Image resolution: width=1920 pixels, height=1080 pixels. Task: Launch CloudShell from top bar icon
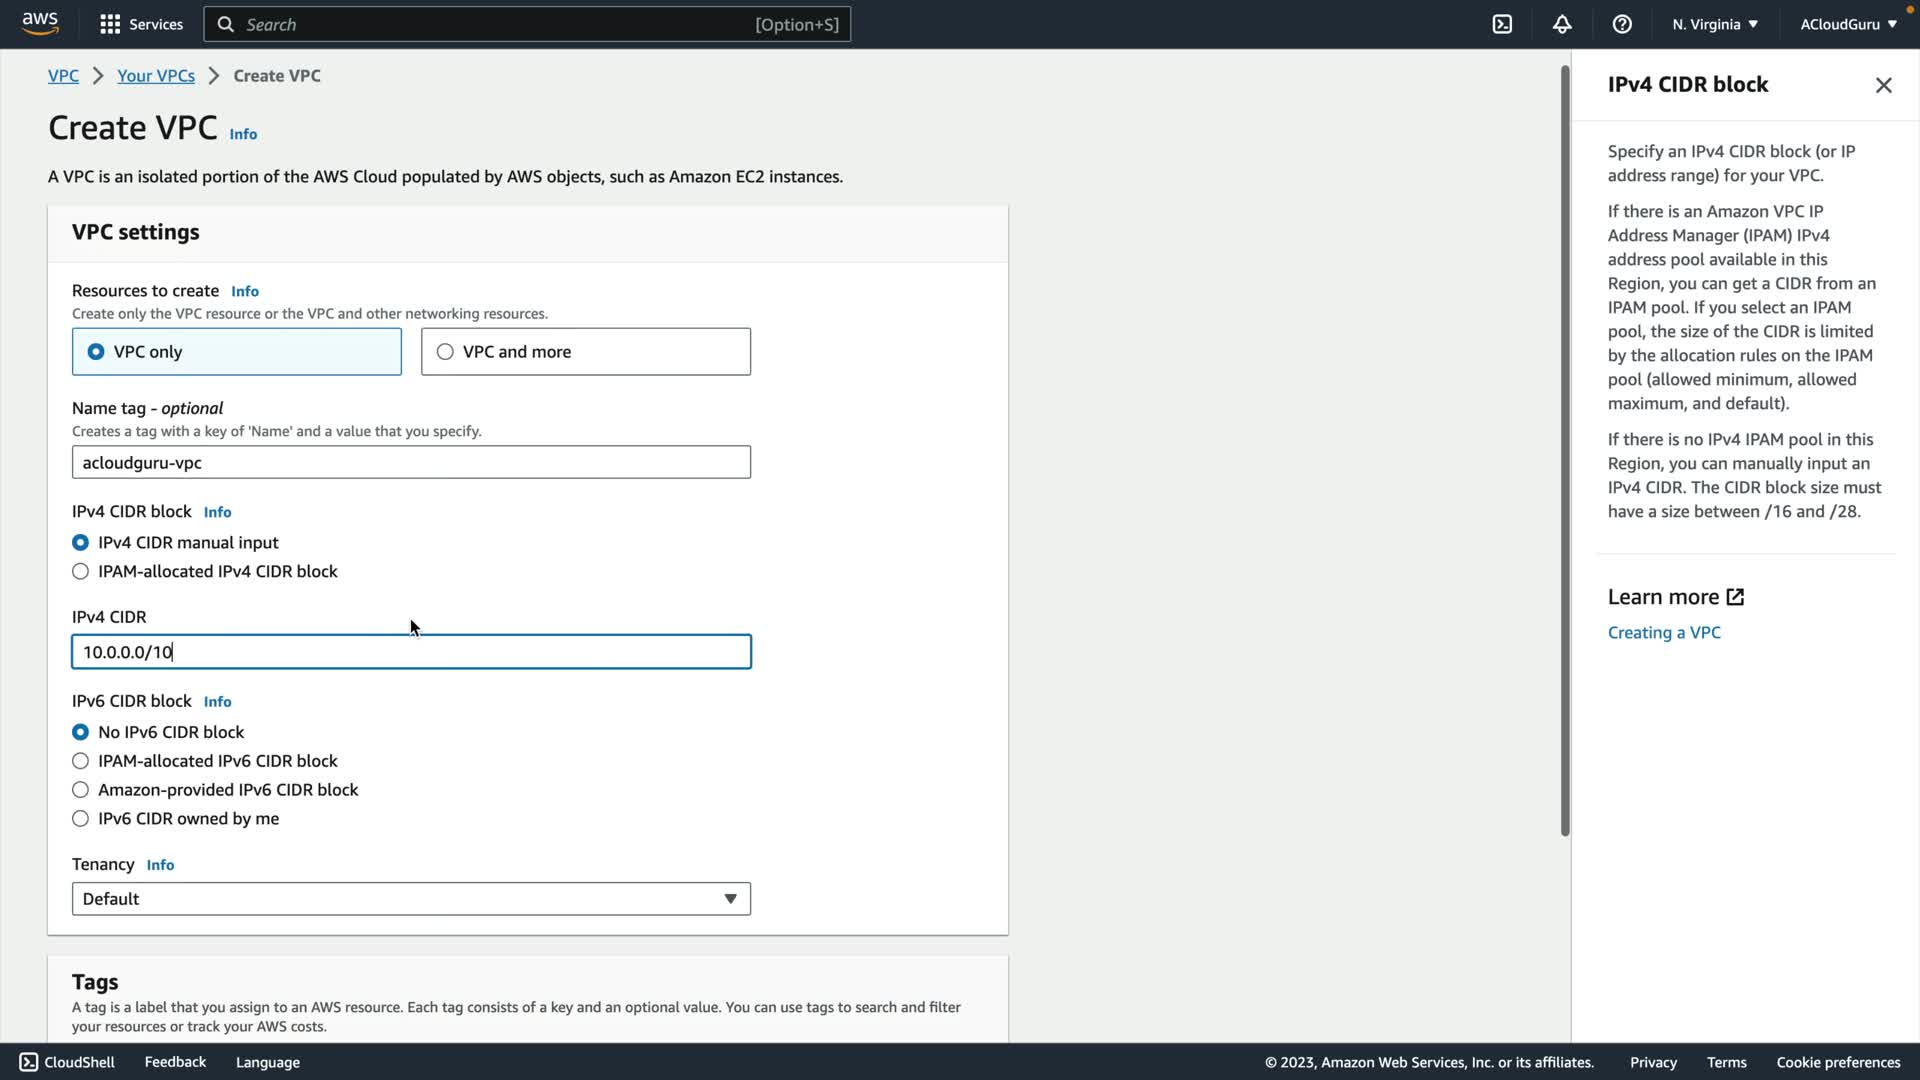1502,24
